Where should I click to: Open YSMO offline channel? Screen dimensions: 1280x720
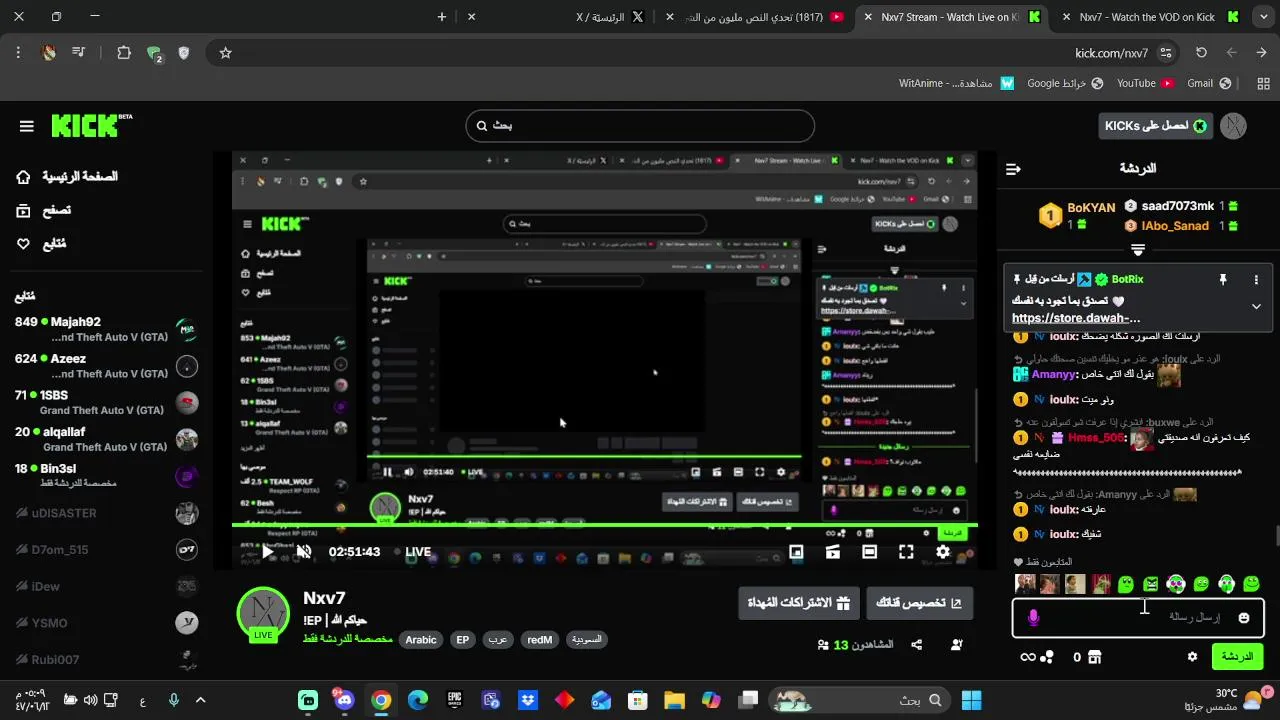point(105,623)
